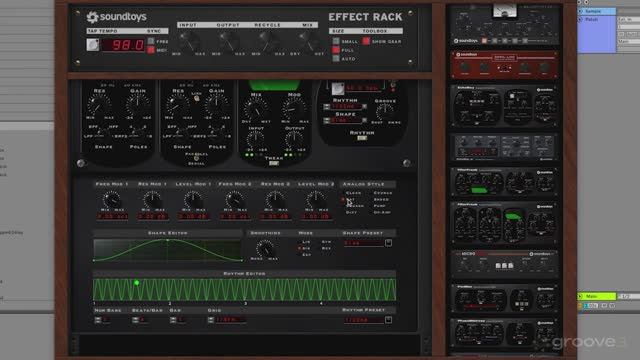The height and width of the screenshot is (360, 640).
Task: Click filter two Gain knob
Action: [216, 105]
